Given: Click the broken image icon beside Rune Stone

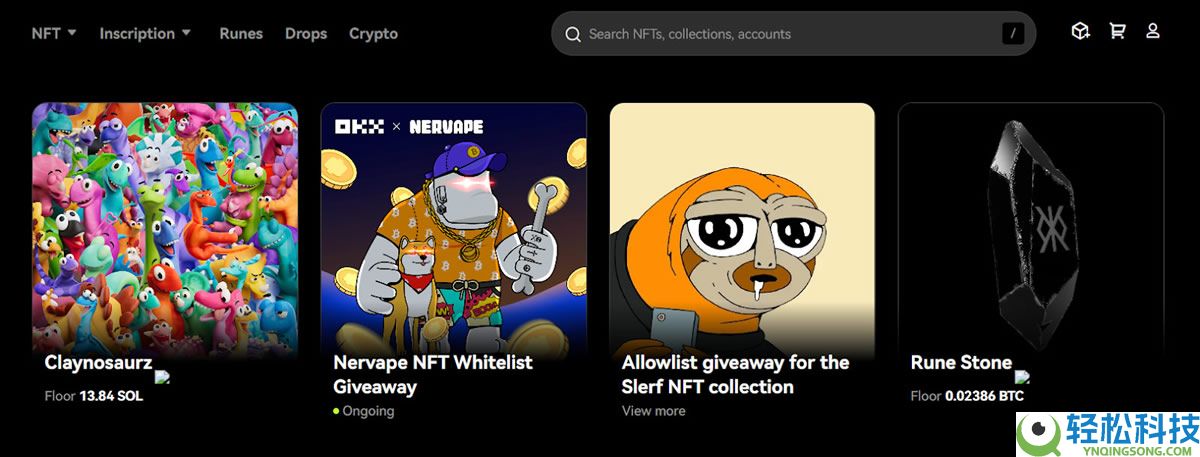Looking at the screenshot, I should click(x=1022, y=377).
